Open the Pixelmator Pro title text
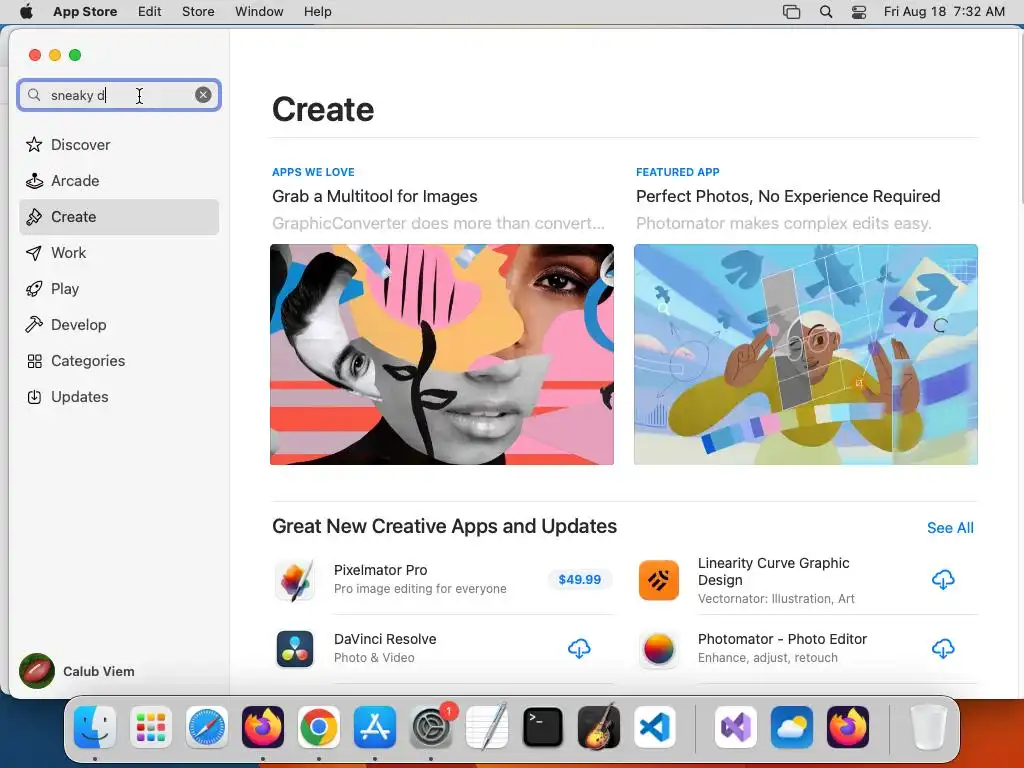 point(381,570)
